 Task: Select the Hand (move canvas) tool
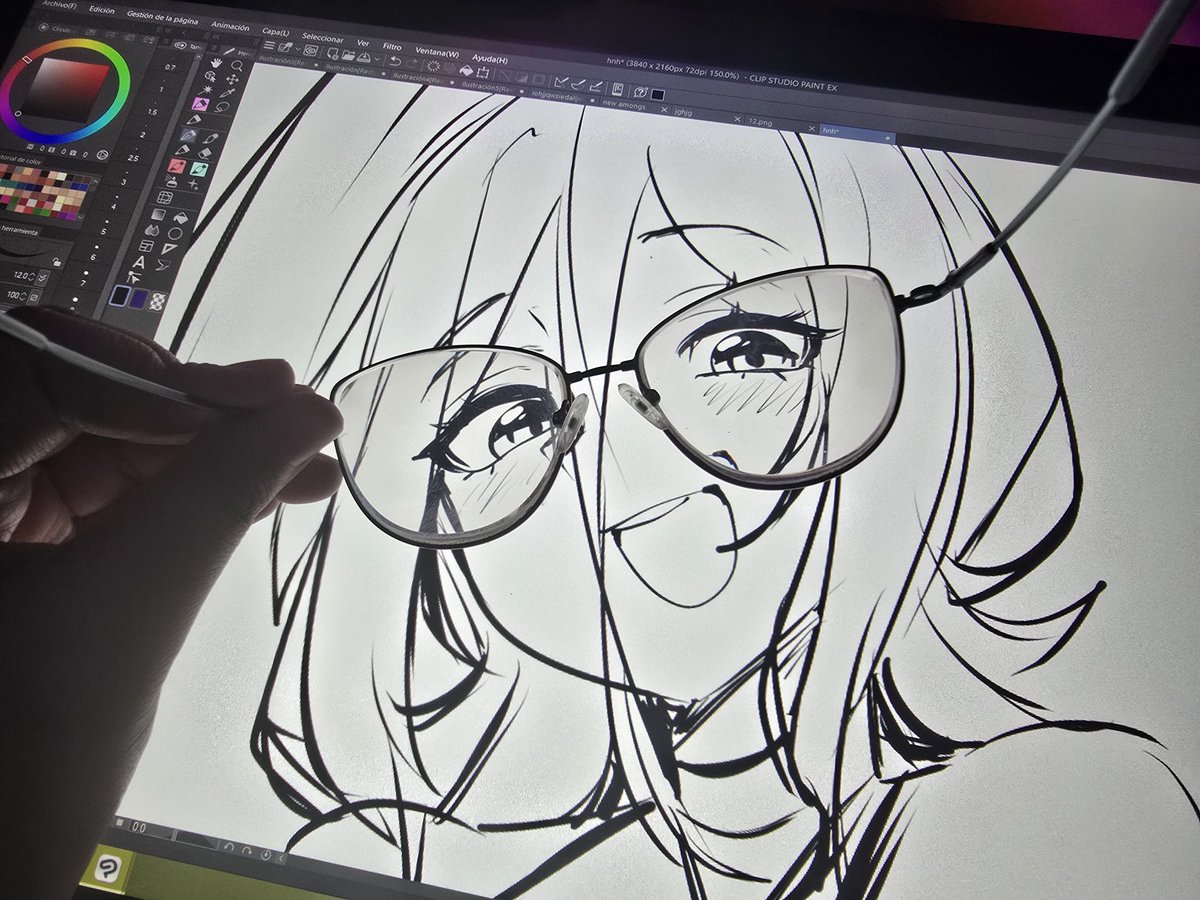click(216, 63)
